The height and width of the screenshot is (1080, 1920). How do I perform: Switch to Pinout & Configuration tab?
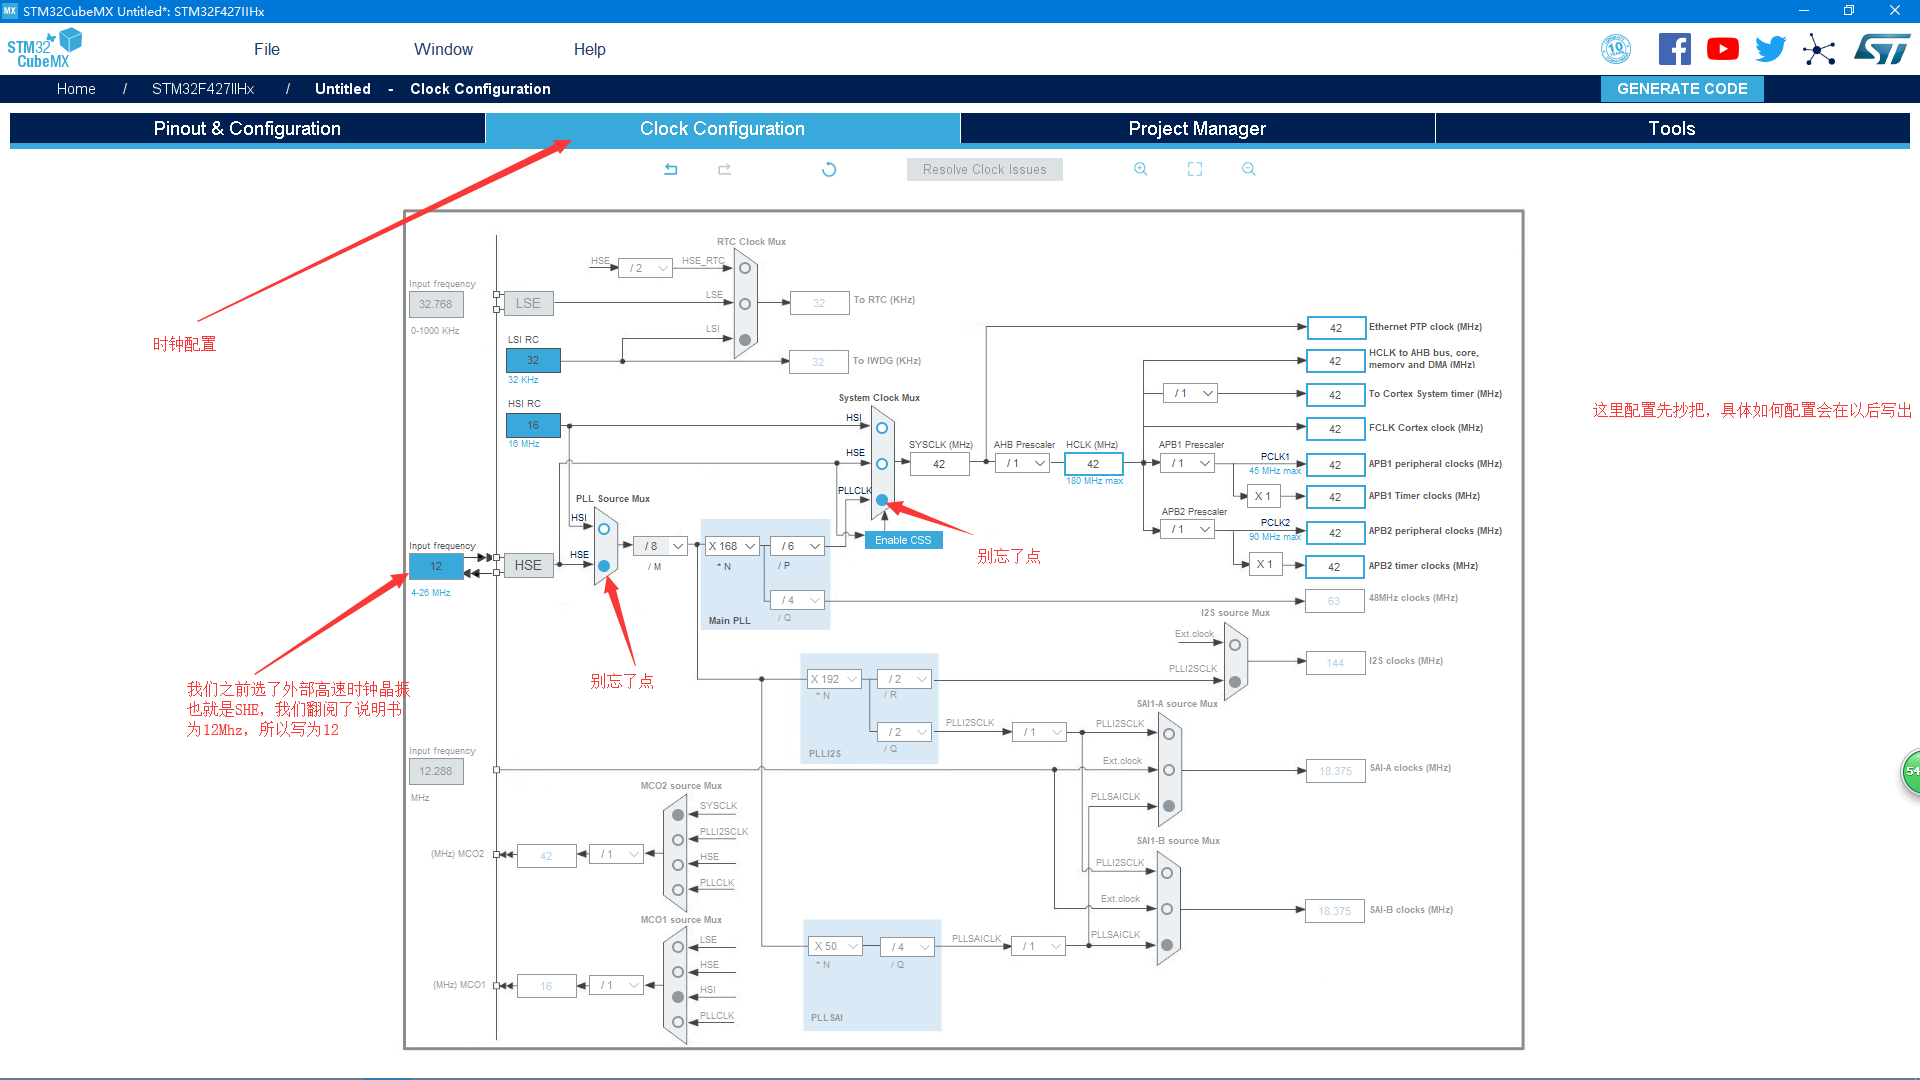(x=247, y=128)
